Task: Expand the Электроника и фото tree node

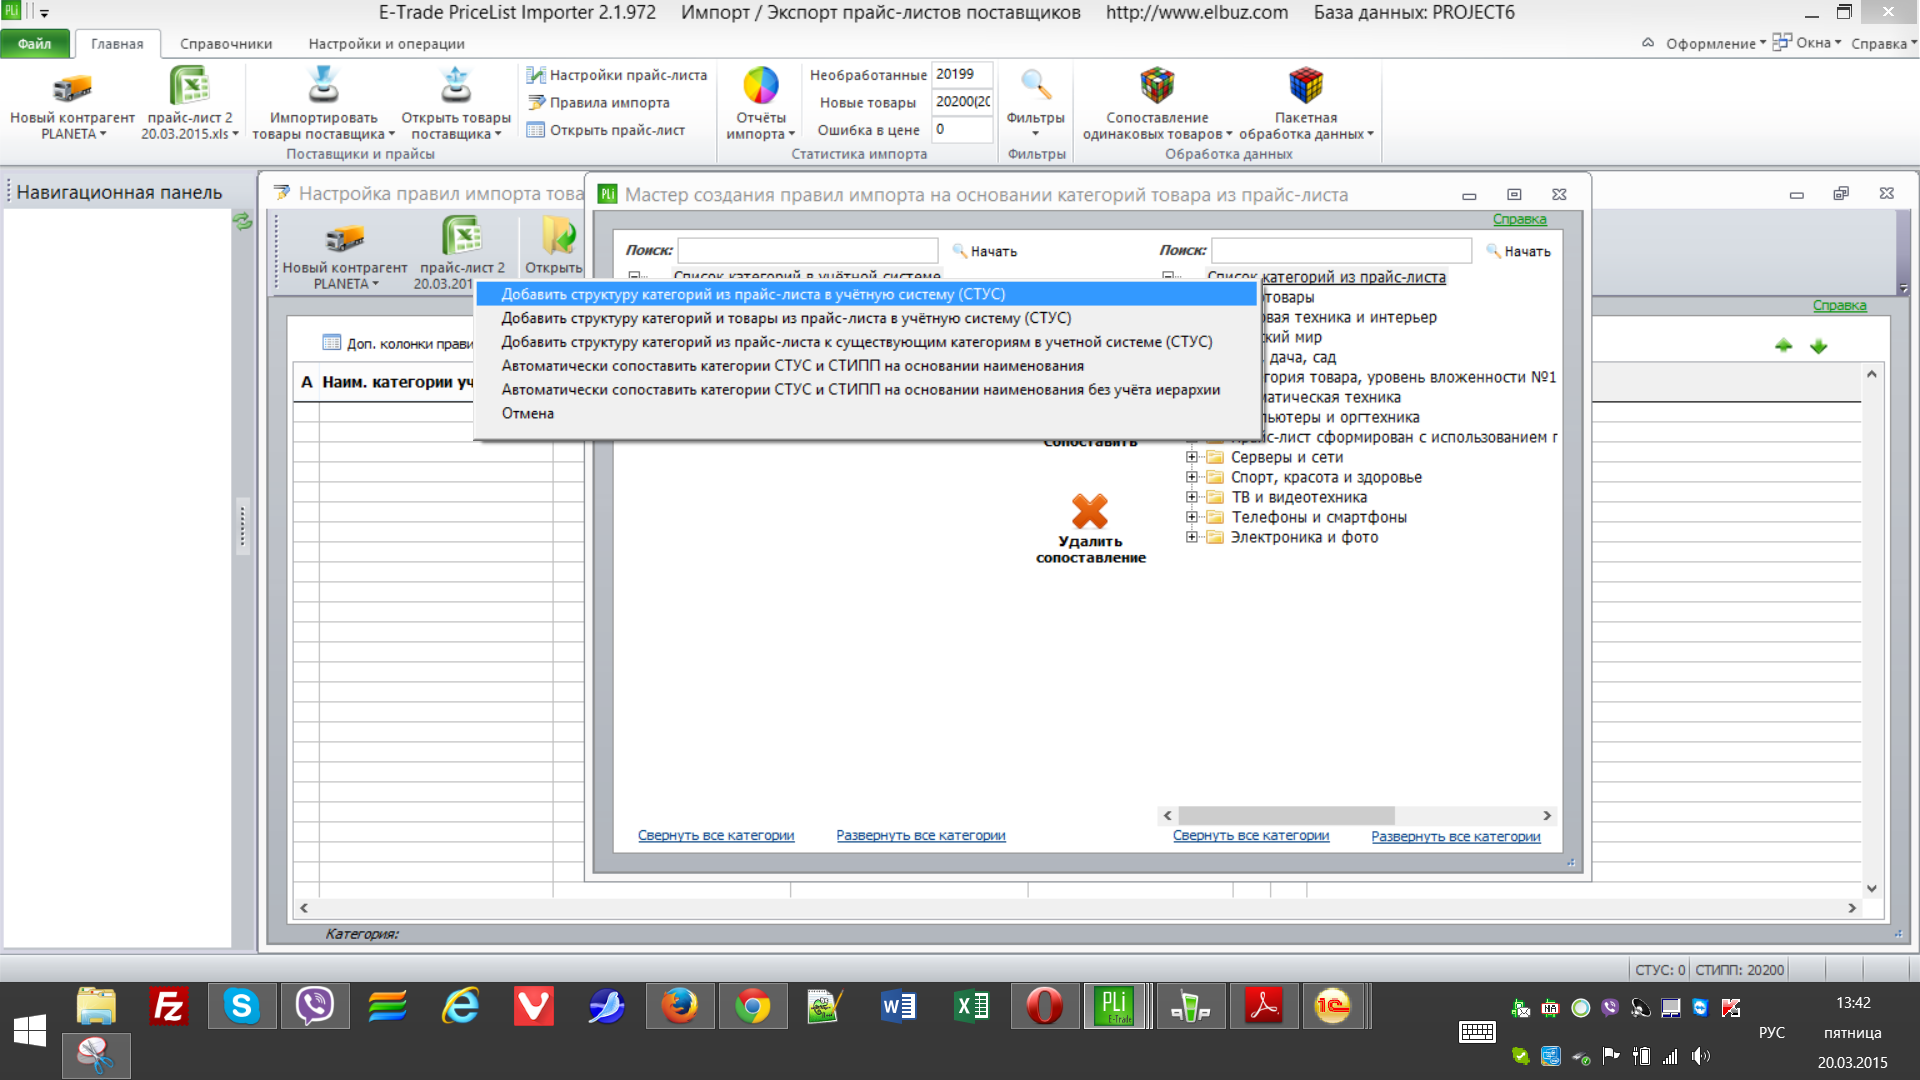Action: click(x=1192, y=537)
